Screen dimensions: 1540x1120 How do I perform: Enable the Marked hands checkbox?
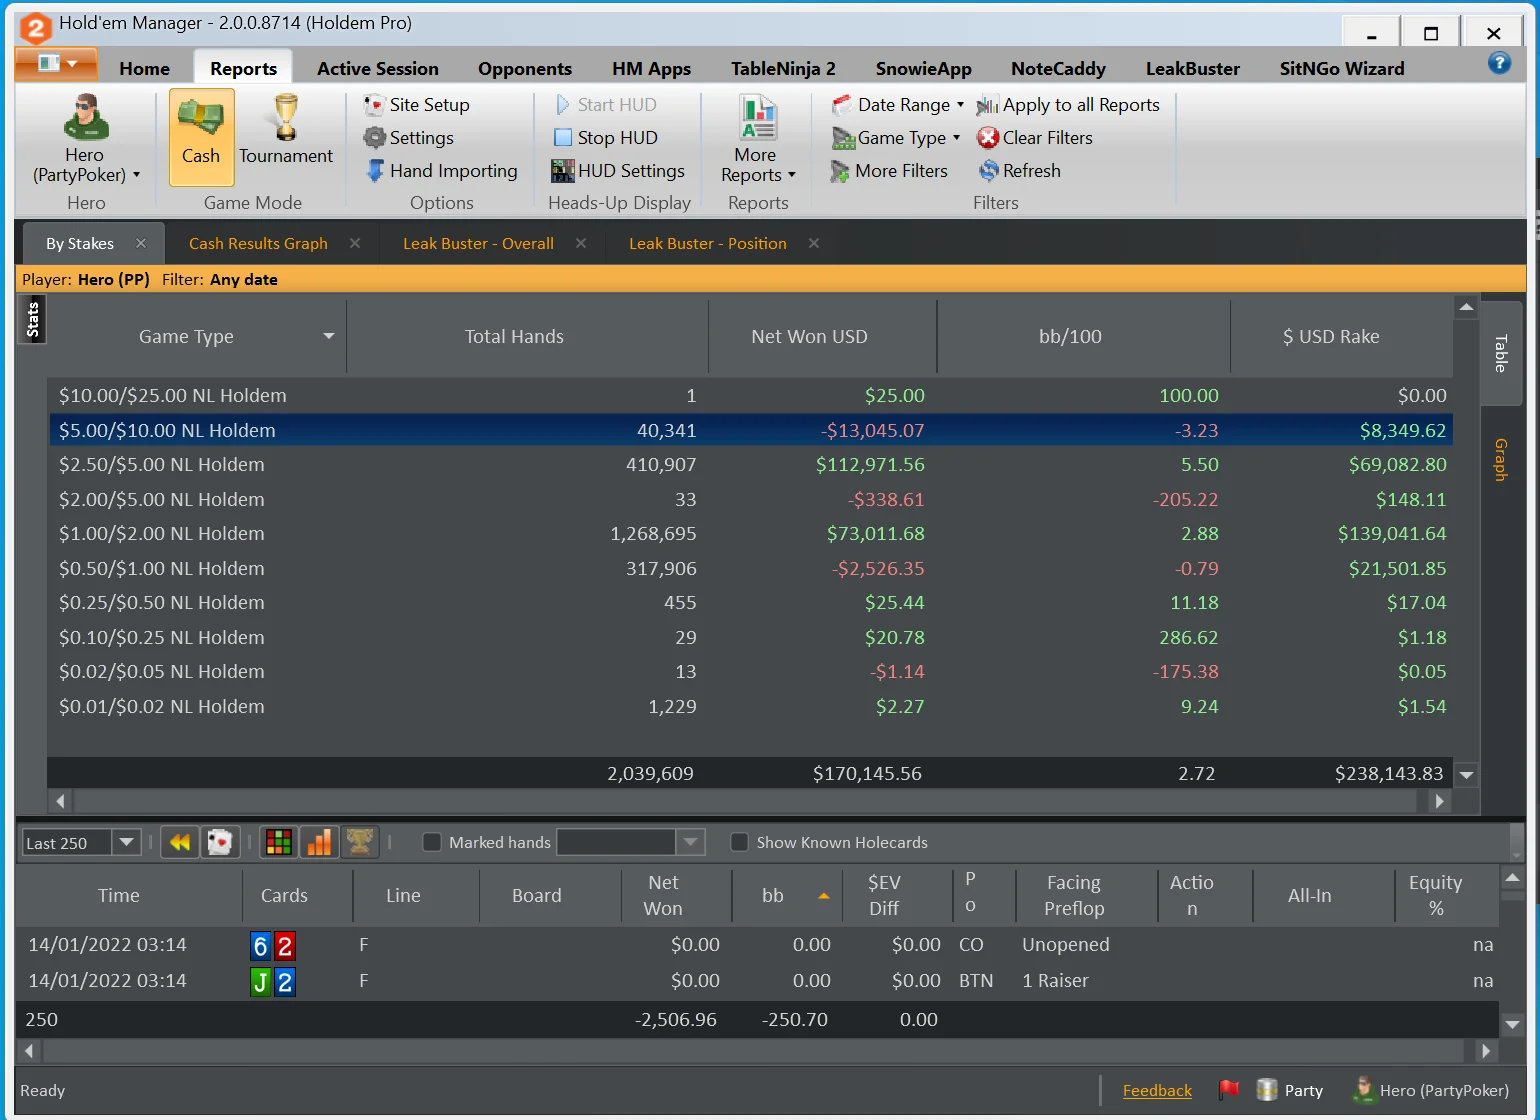(x=432, y=842)
